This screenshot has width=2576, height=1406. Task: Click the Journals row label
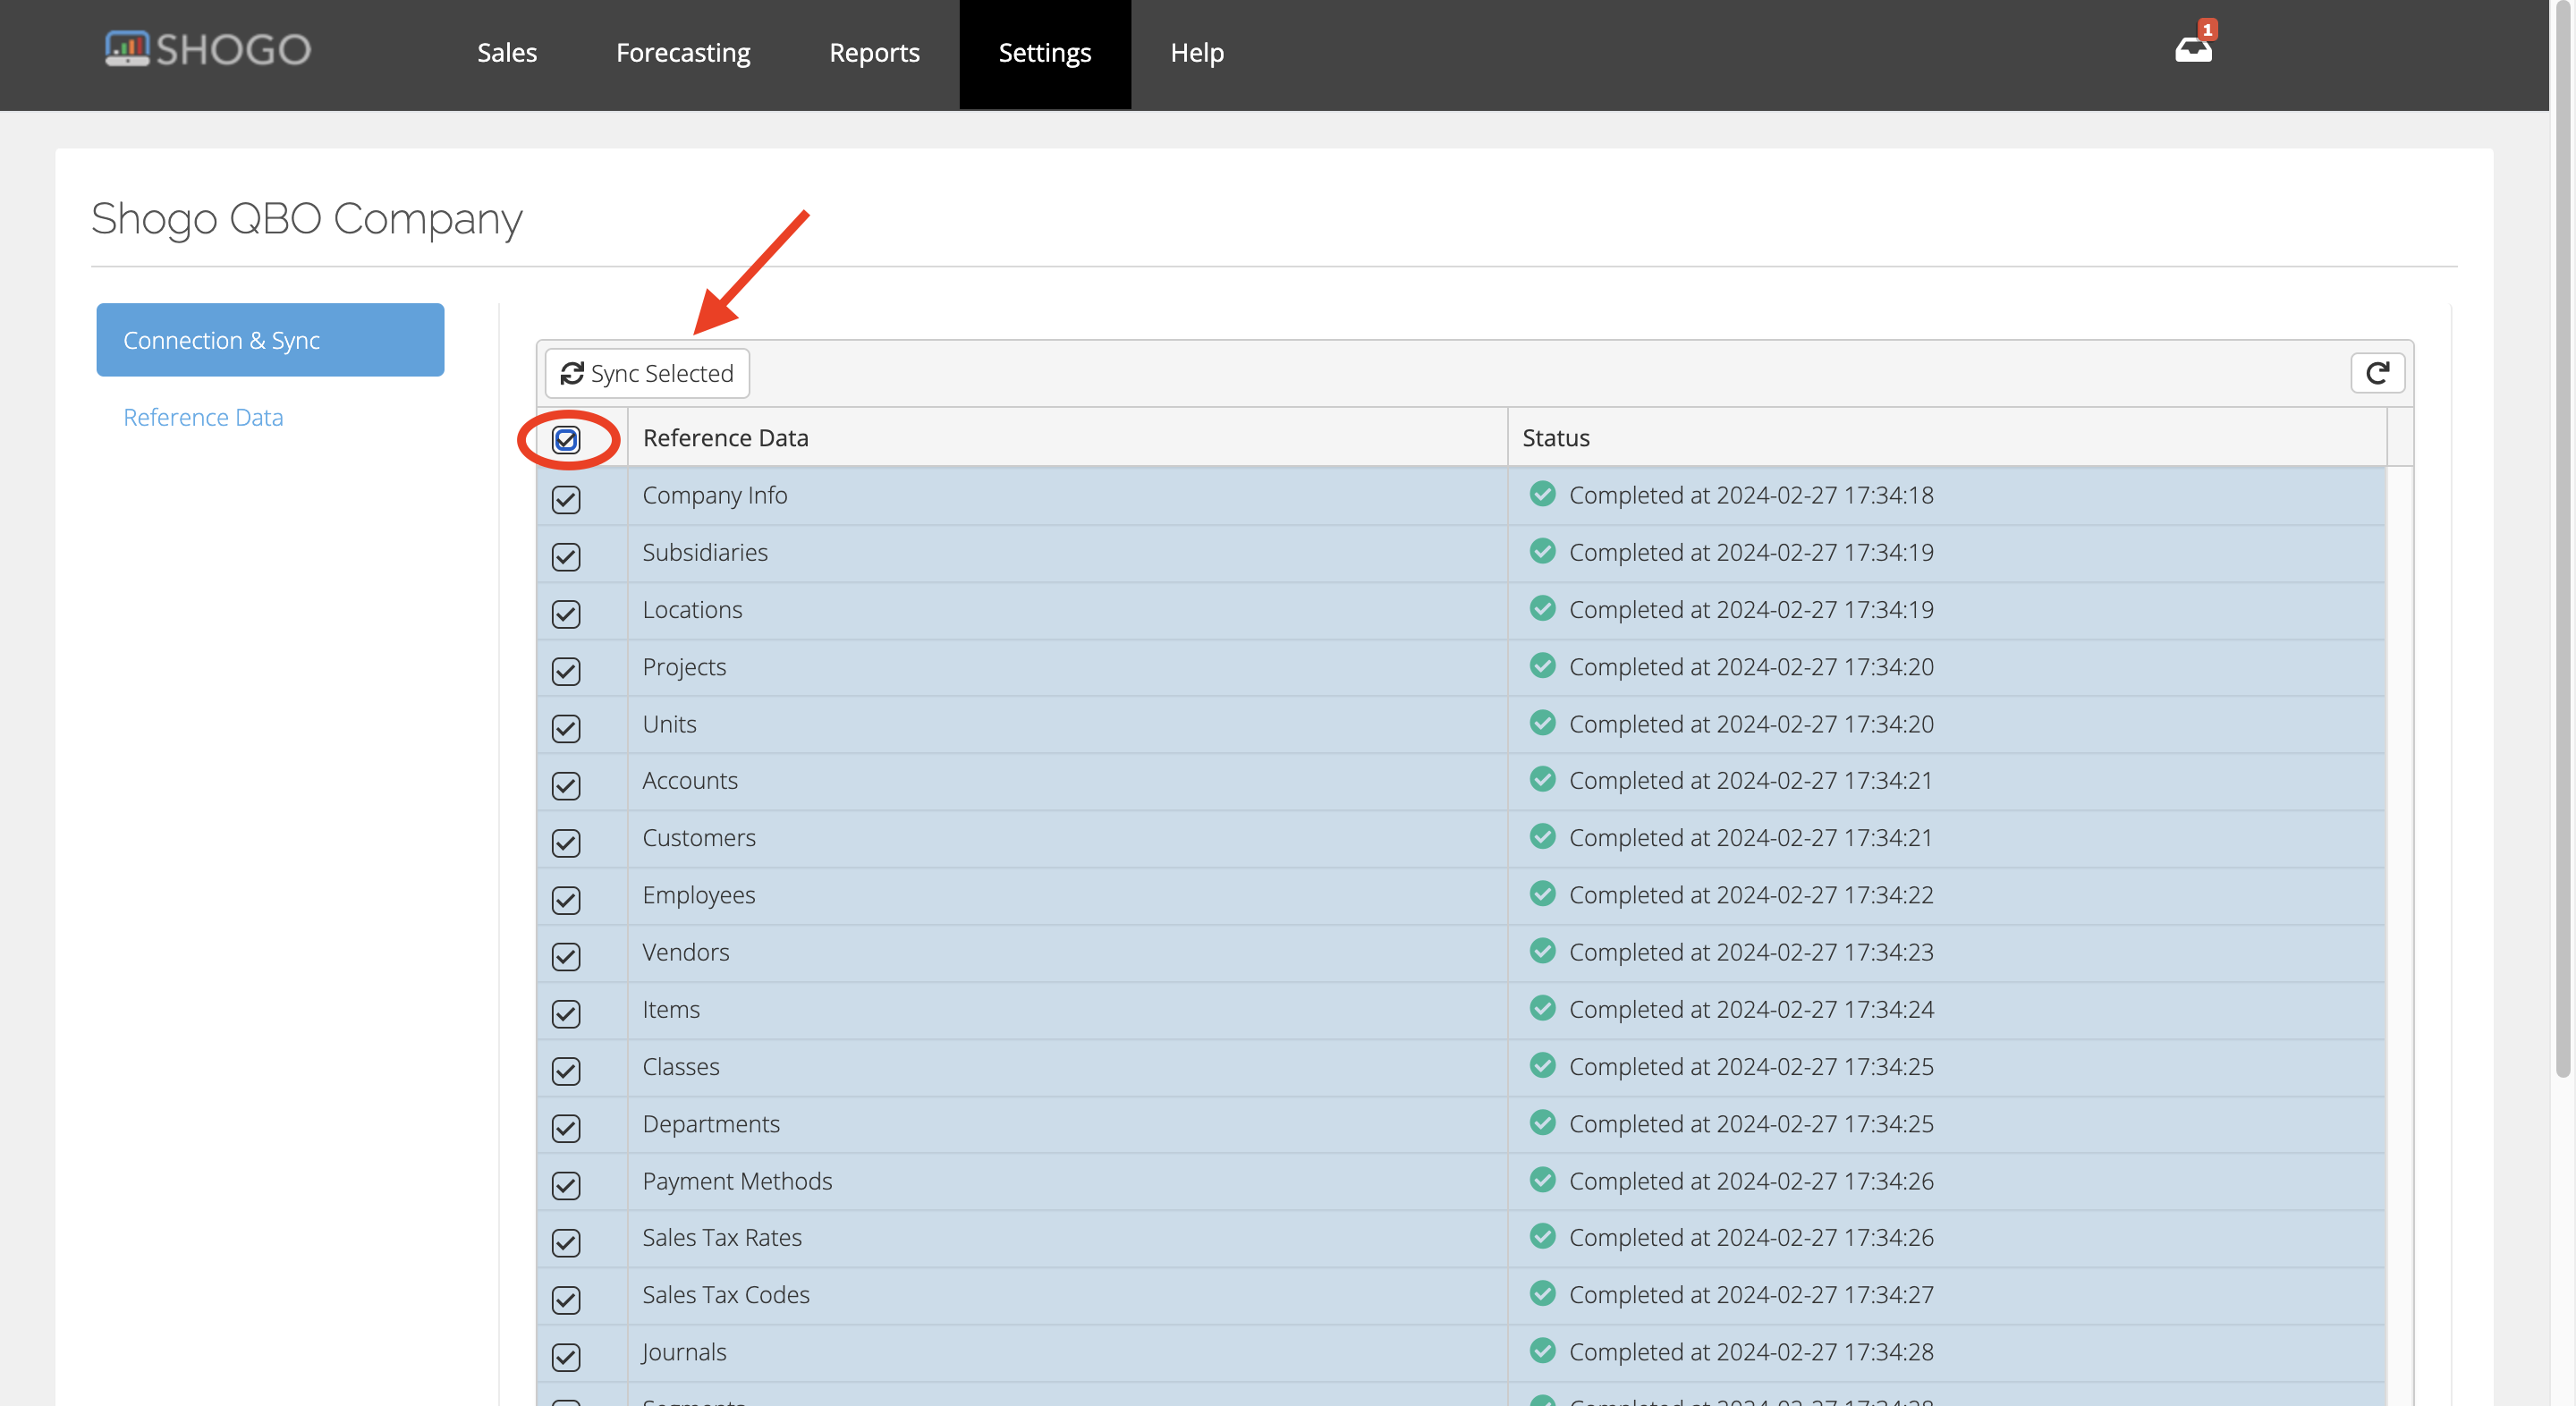[684, 1352]
